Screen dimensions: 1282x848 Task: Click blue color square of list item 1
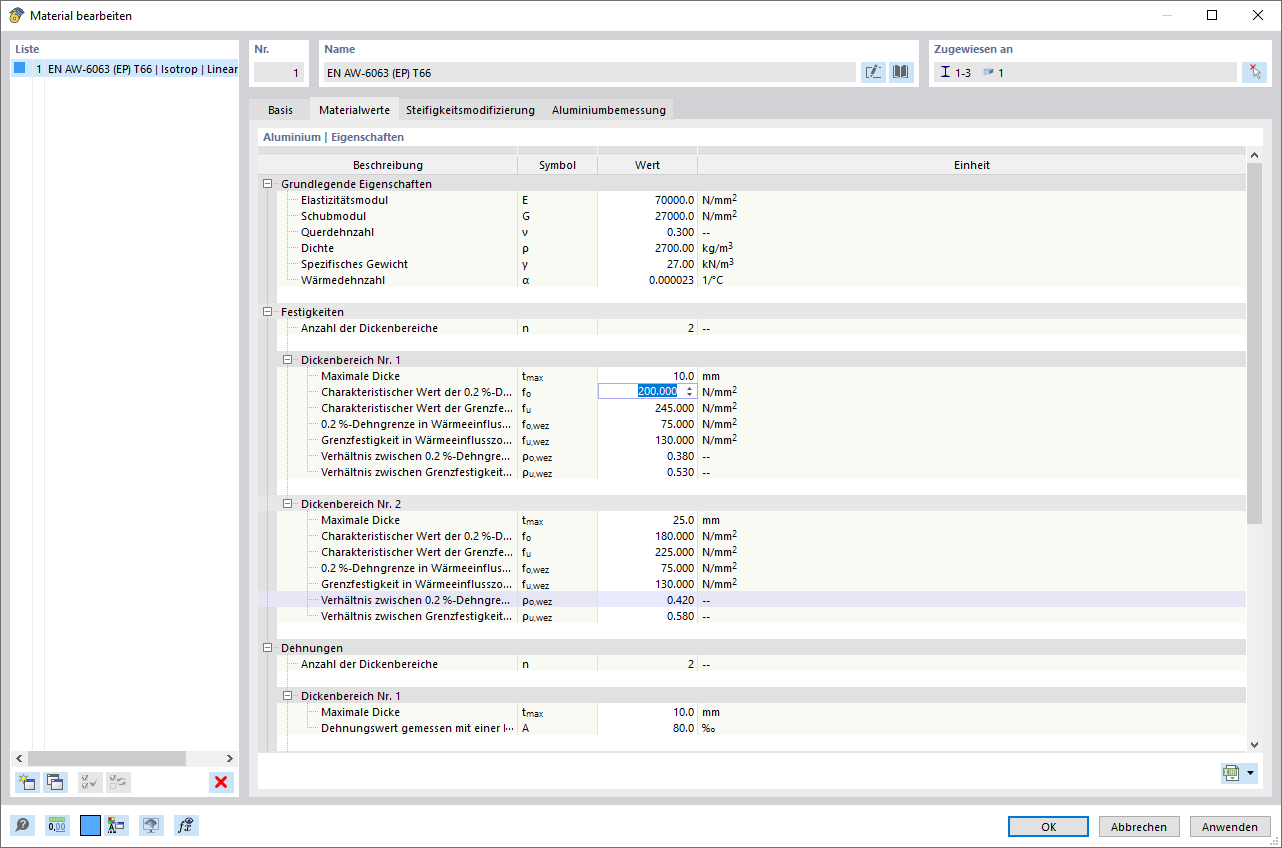pos(19,69)
